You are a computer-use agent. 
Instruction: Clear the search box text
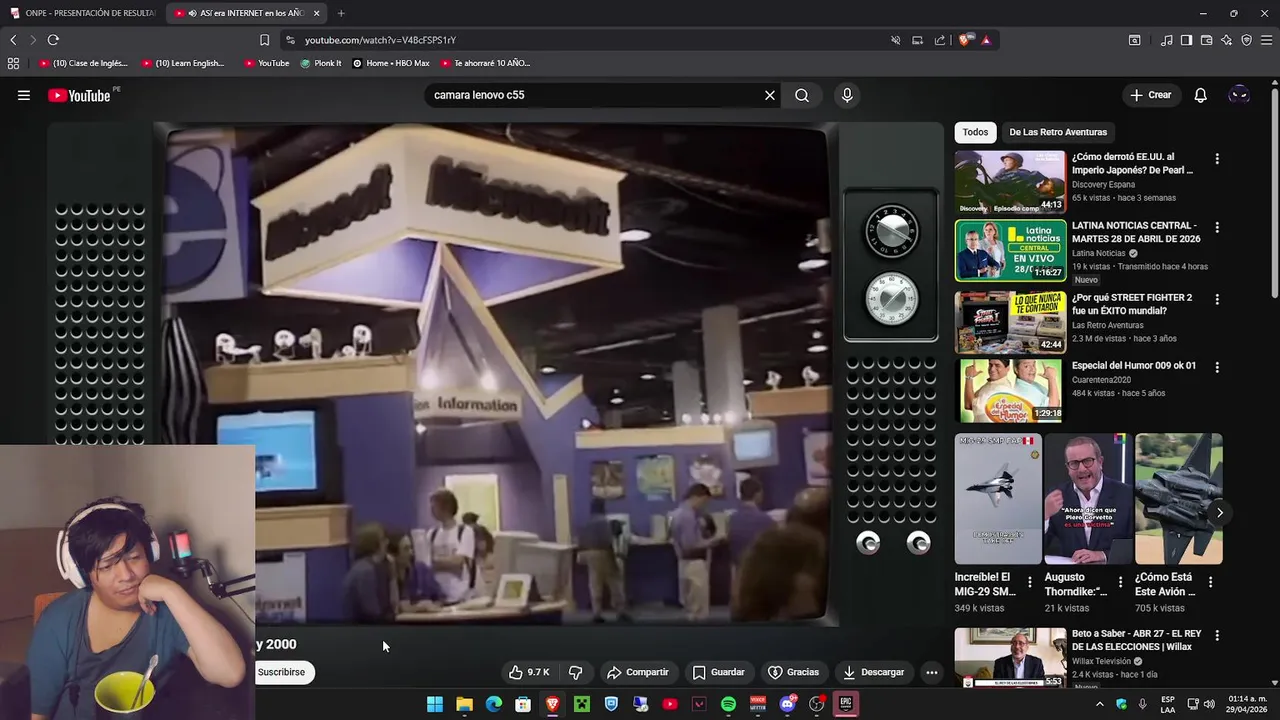point(770,95)
